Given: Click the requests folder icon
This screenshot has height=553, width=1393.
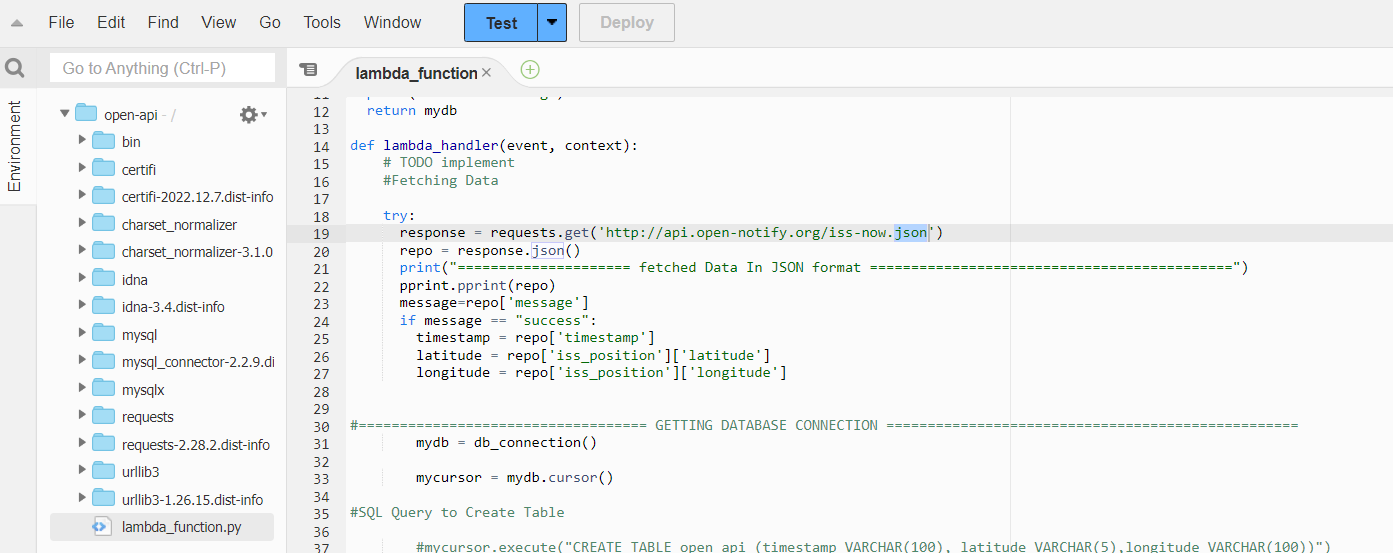Looking at the screenshot, I should (104, 416).
